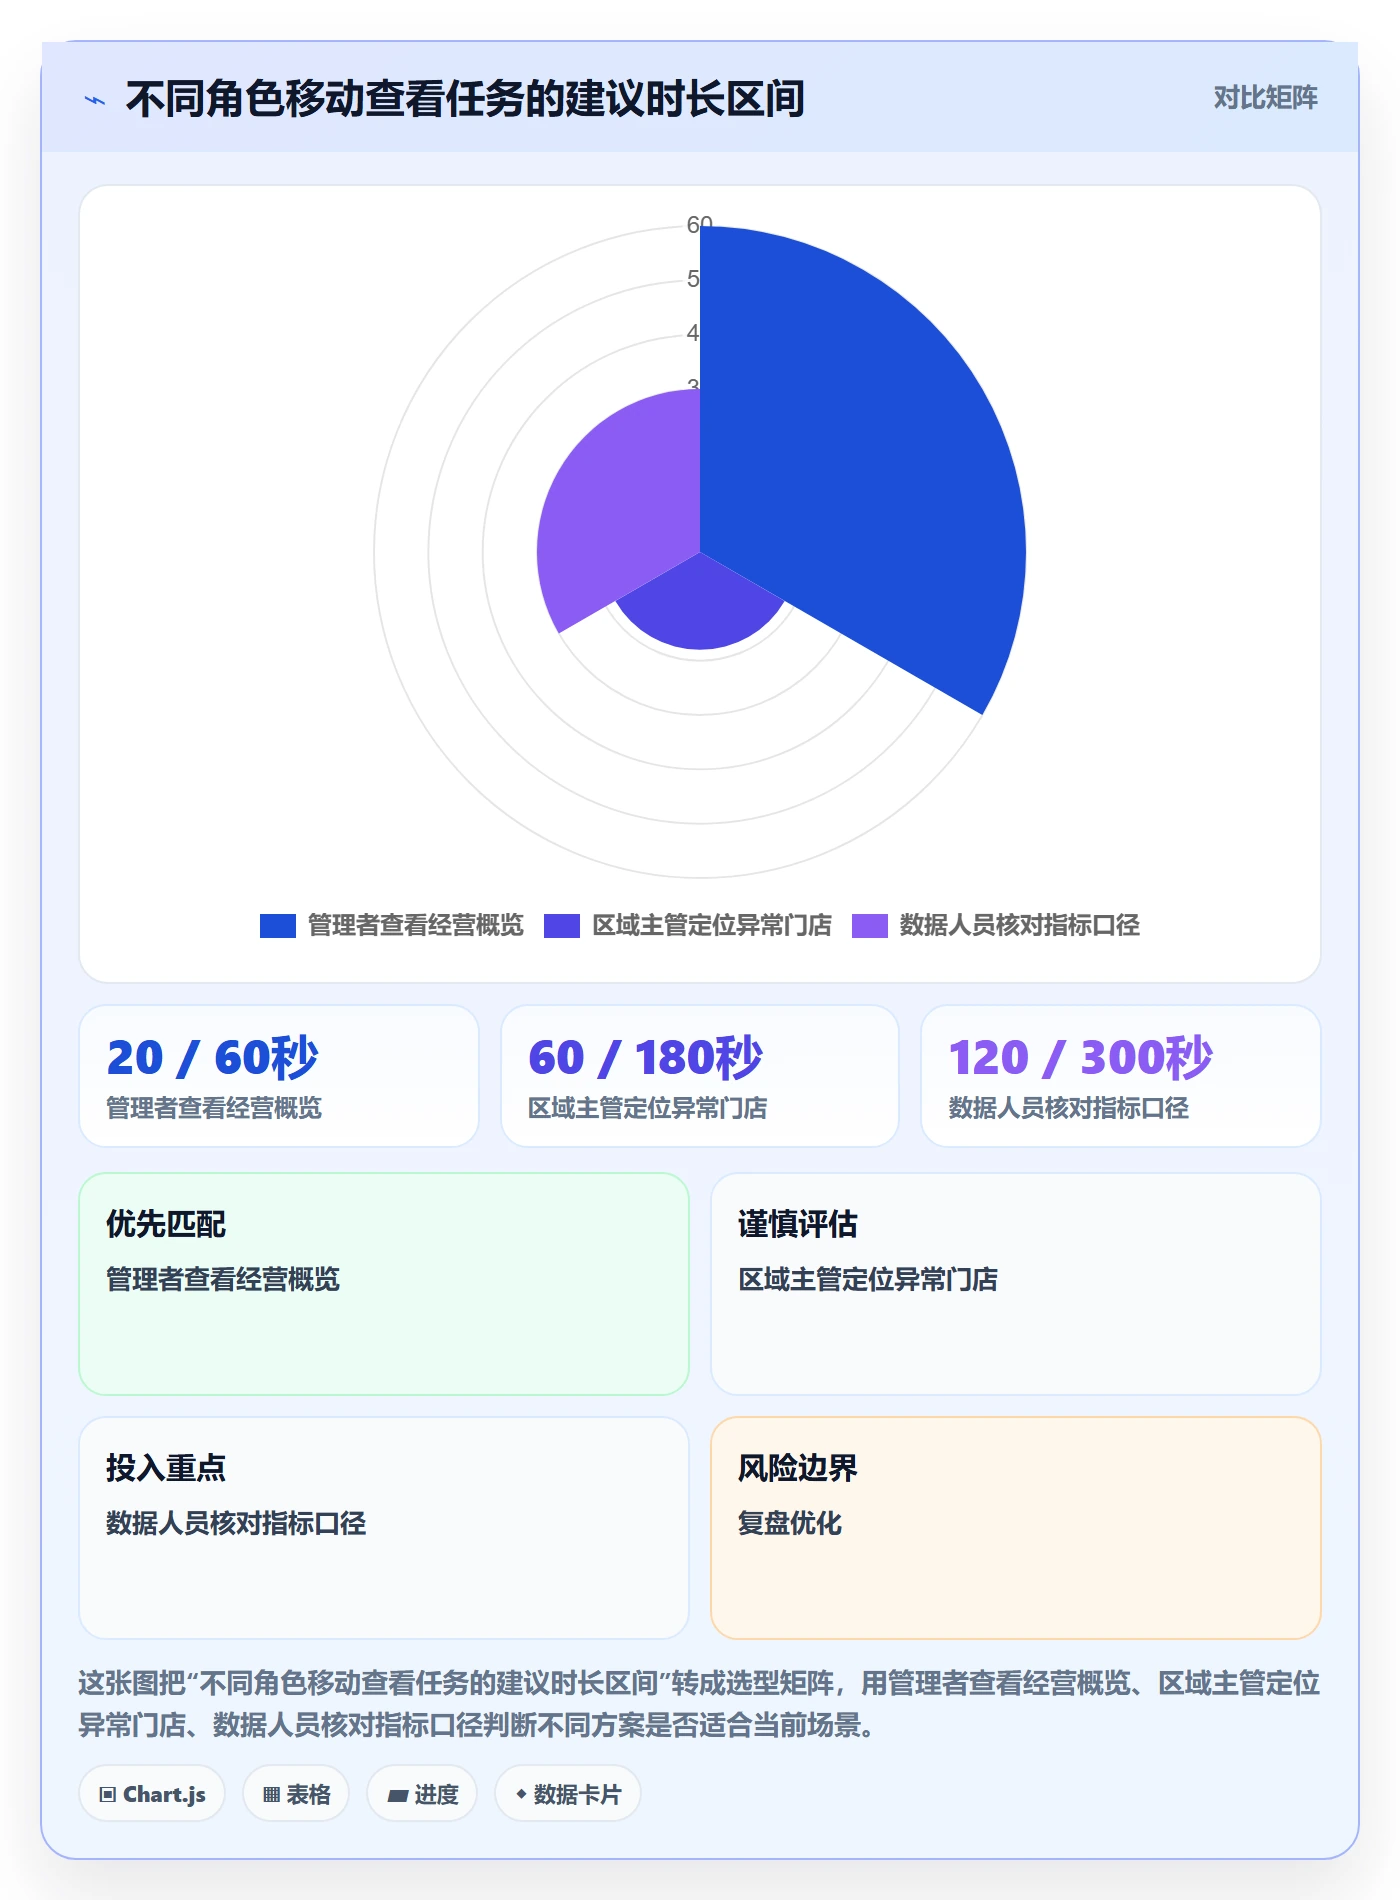Click the grid icon in 表格 tag
This screenshot has height=1900, width=1400.
tap(271, 1795)
